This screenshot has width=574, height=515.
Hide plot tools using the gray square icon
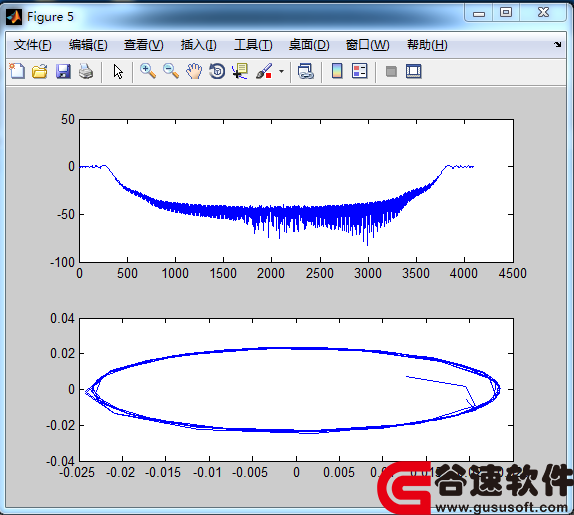tap(391, 71)
